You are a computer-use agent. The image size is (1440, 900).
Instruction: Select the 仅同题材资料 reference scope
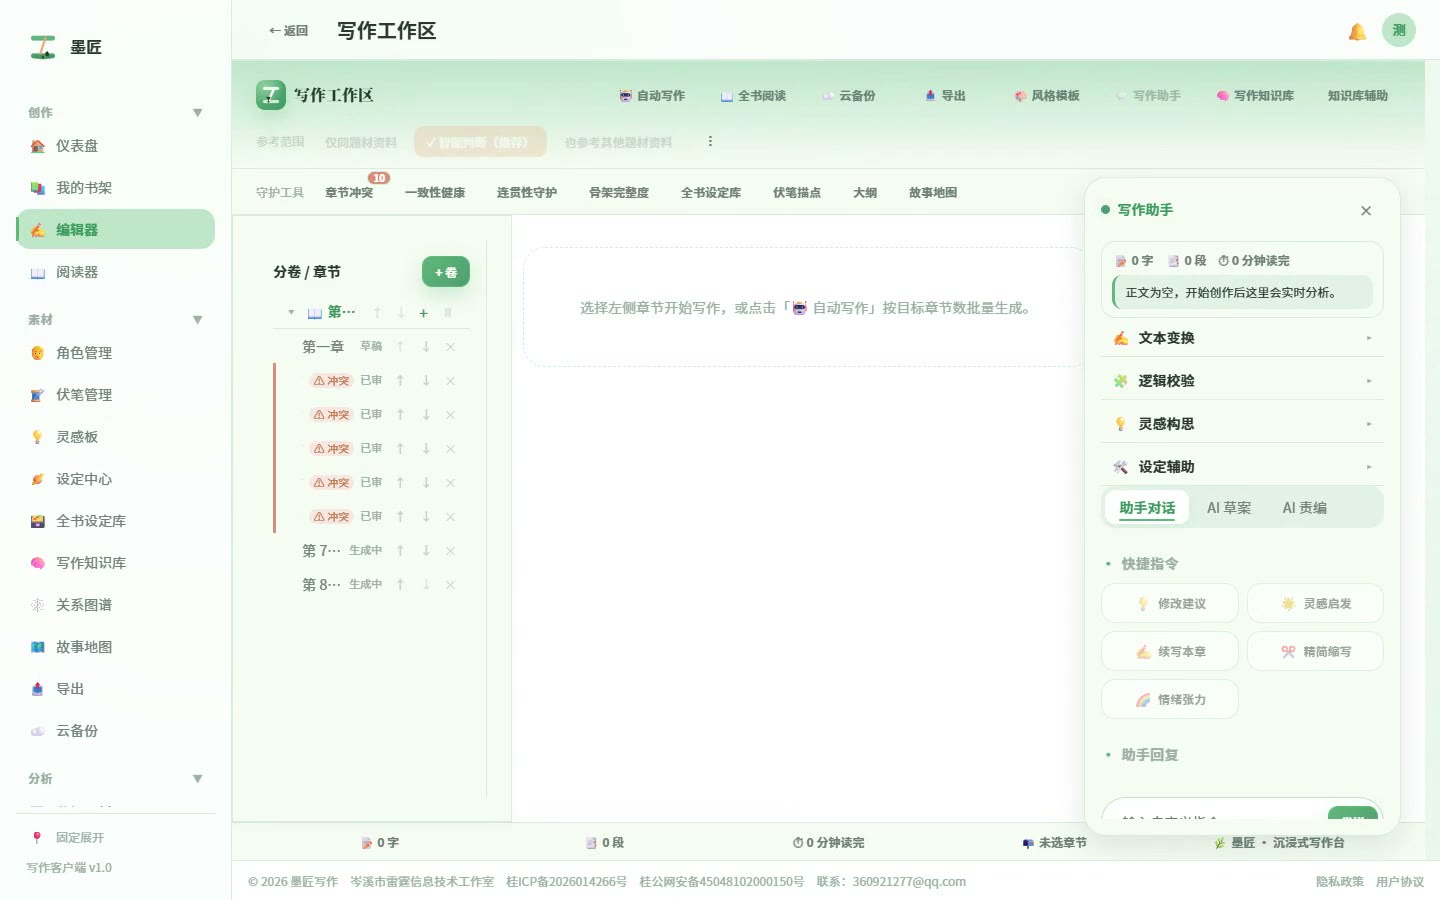[x=360, y=142]
